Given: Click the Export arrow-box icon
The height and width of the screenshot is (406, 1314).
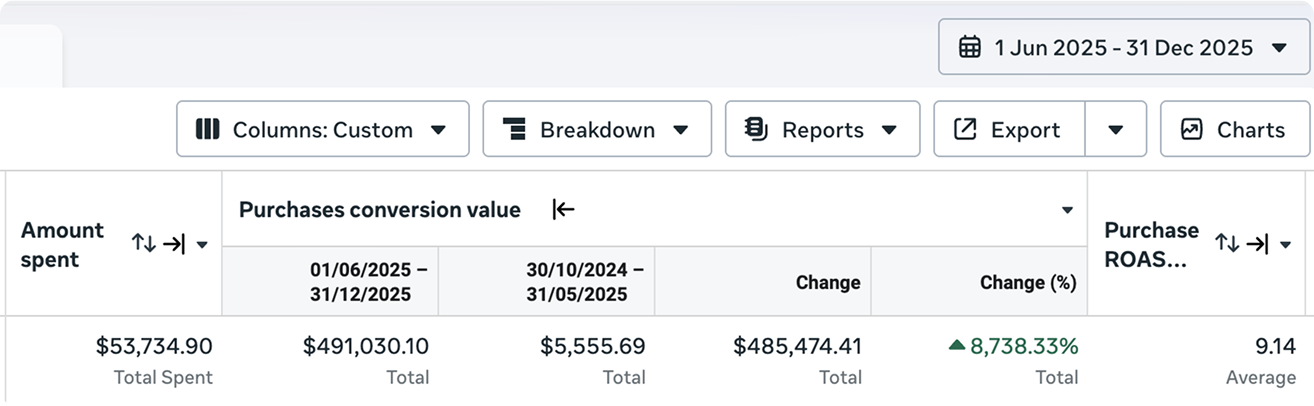Looking at the screenshot, I should click(x=965, y=130).
